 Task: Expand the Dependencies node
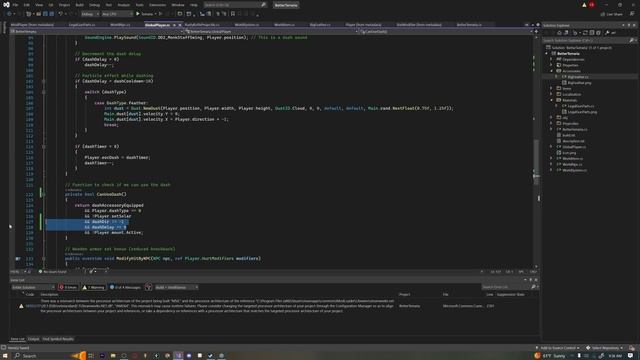coord(551,59)
